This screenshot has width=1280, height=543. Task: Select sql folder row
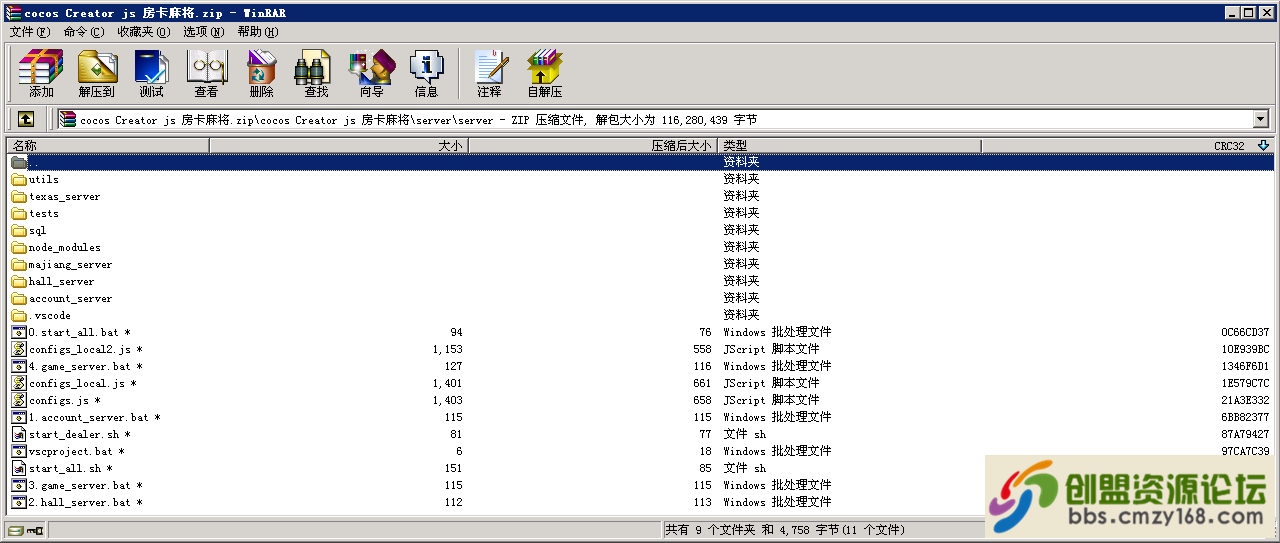tap(640, 230)
